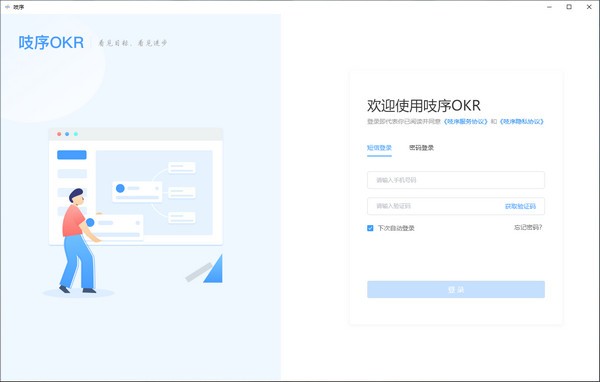The width and height of the screenshot is (600, 382).
Task: Switch to the 短信登录 tab
Action: click(379, 148)
